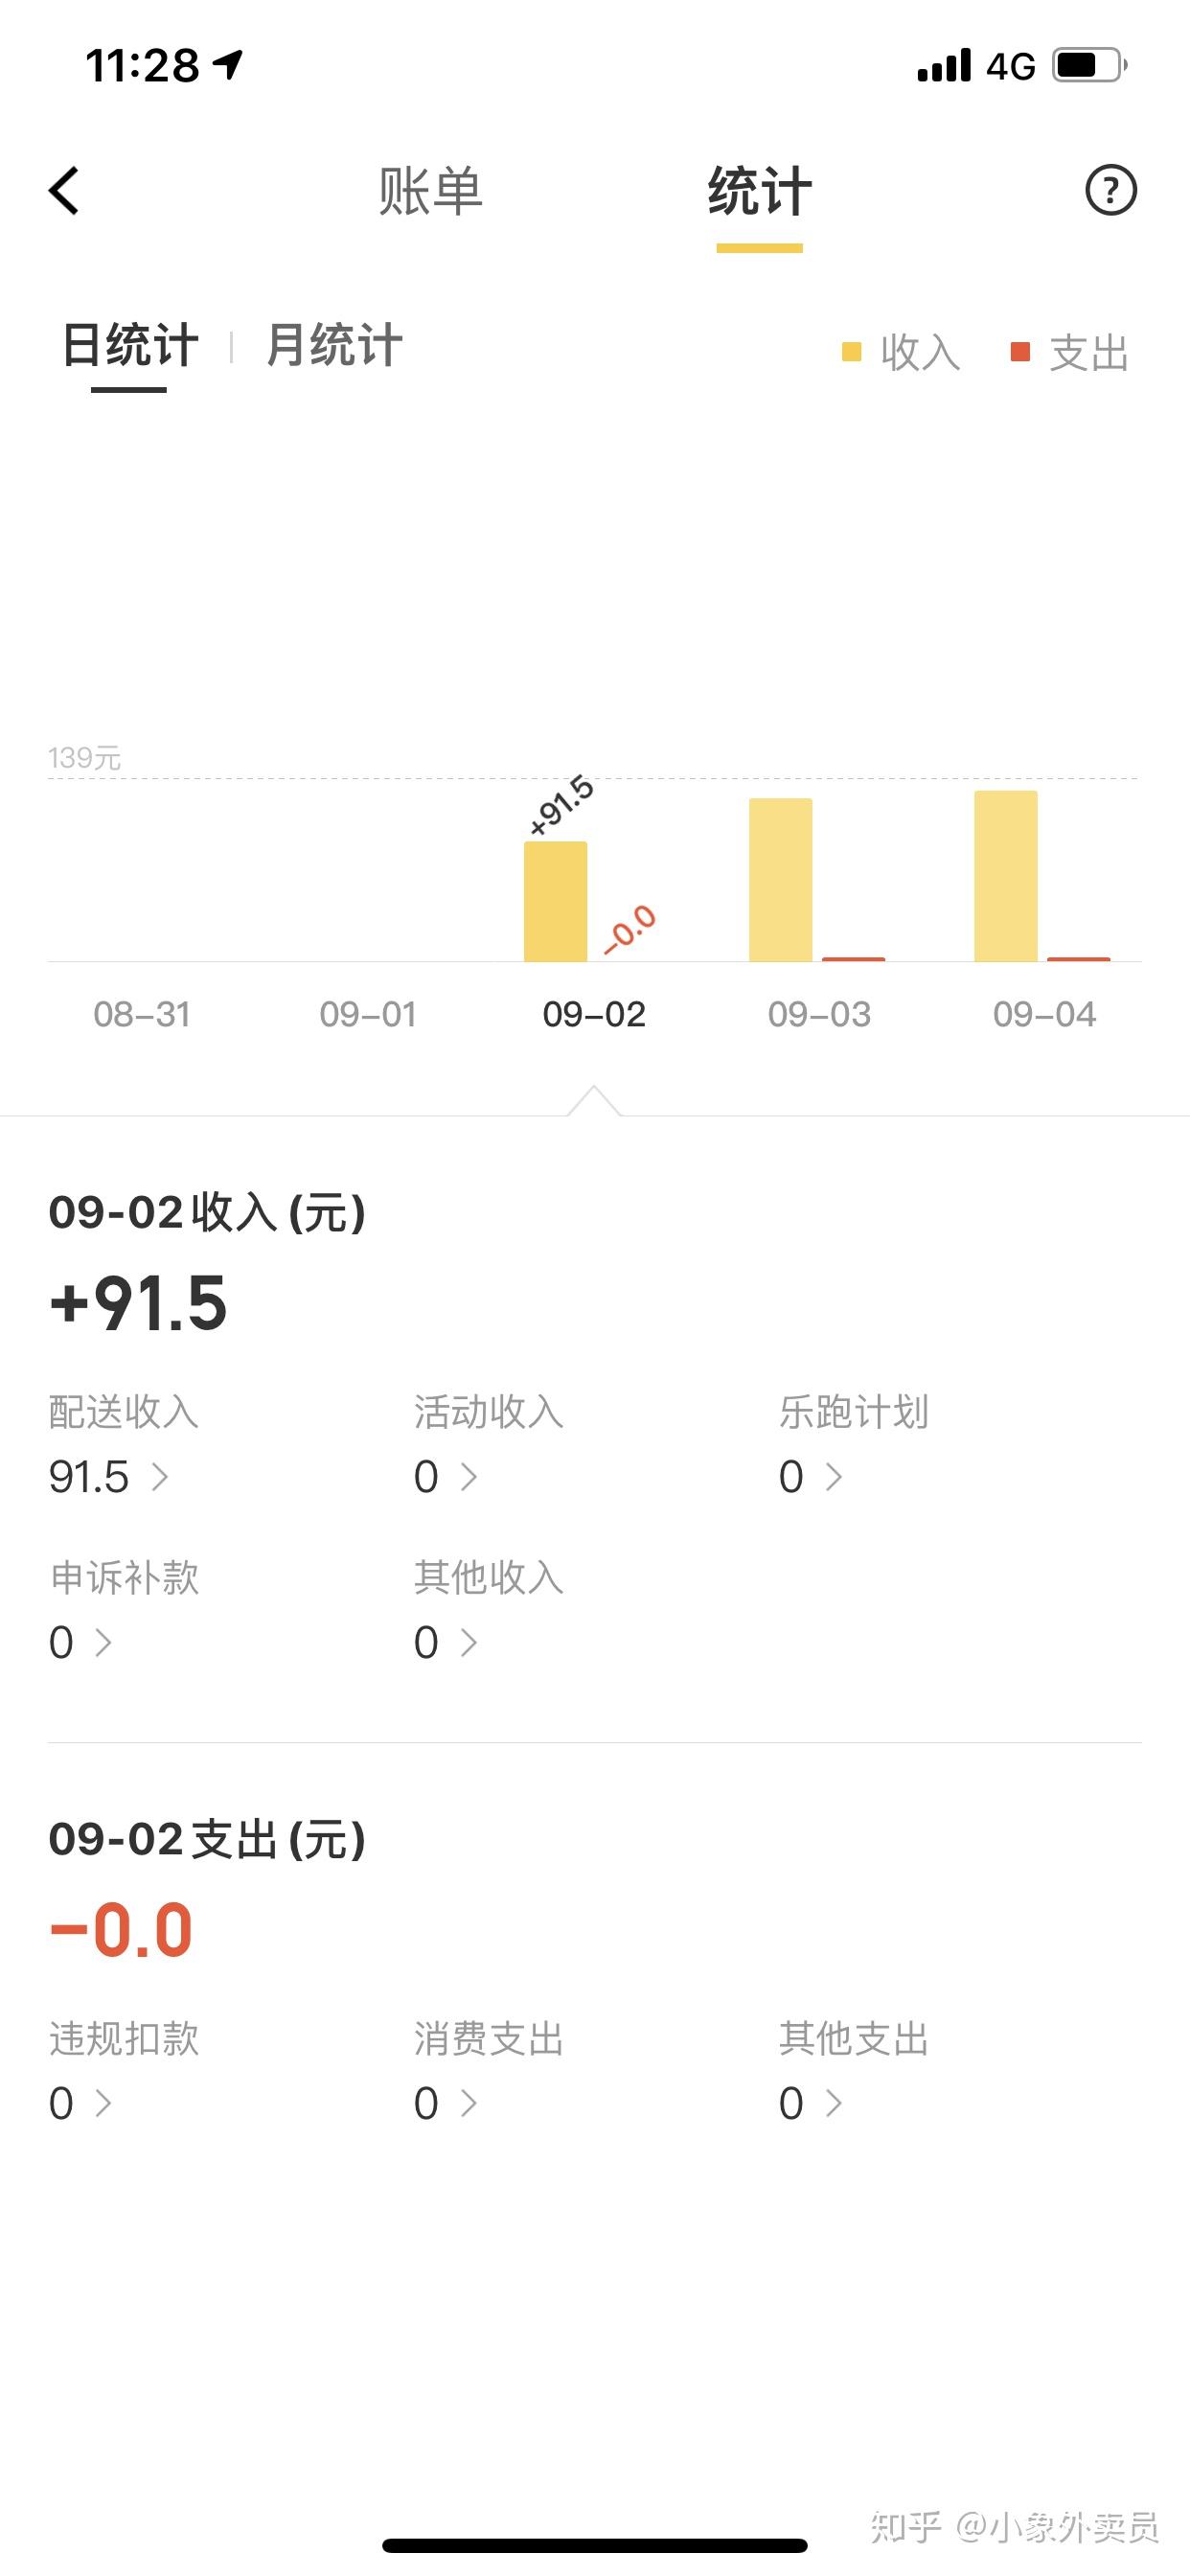Tap the red 支出 legend square
The height and width of the screenshot is (2576, 1190).
(x=1020, y=352)
